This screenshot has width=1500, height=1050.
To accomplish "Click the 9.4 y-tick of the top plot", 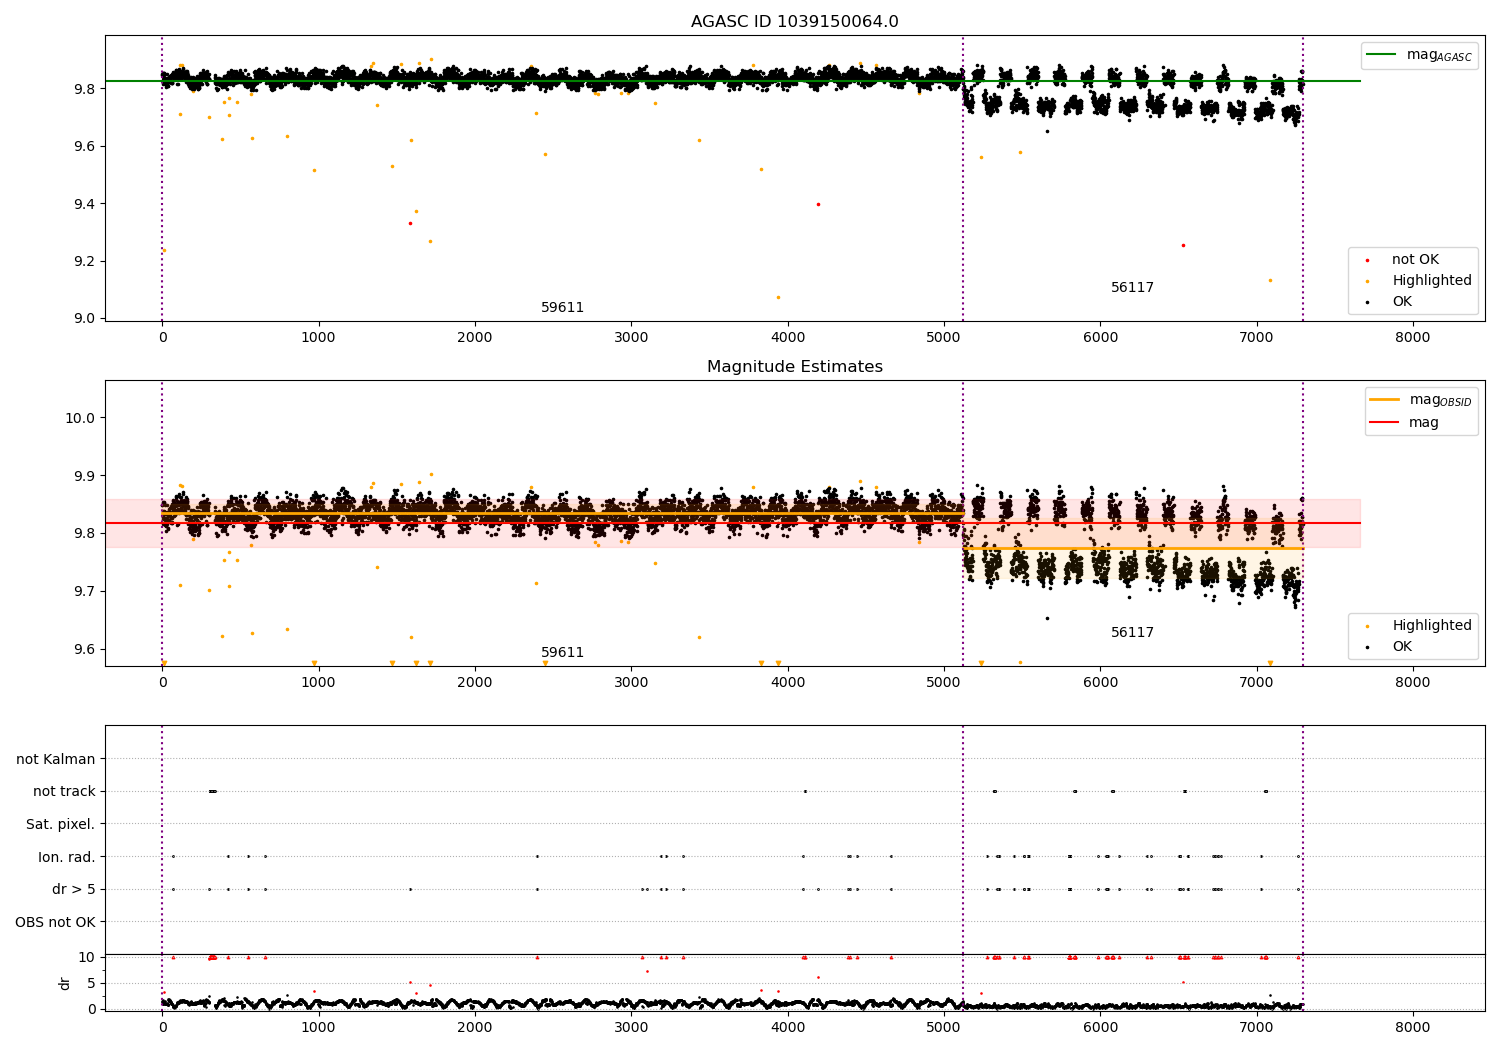I will [84, 204].
